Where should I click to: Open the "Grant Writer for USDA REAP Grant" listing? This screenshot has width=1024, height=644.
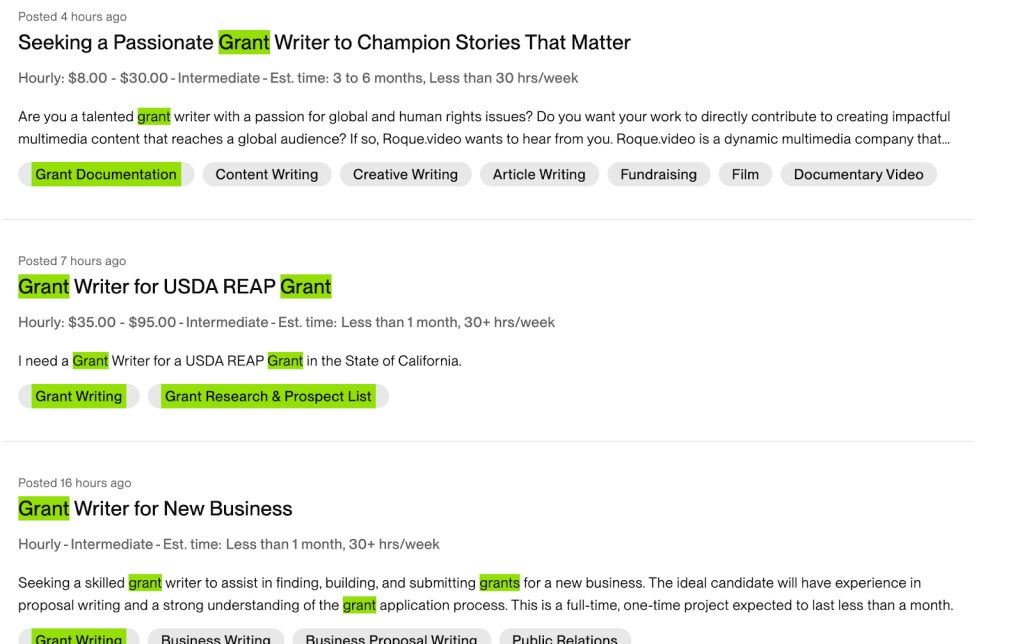click(175, 287)
